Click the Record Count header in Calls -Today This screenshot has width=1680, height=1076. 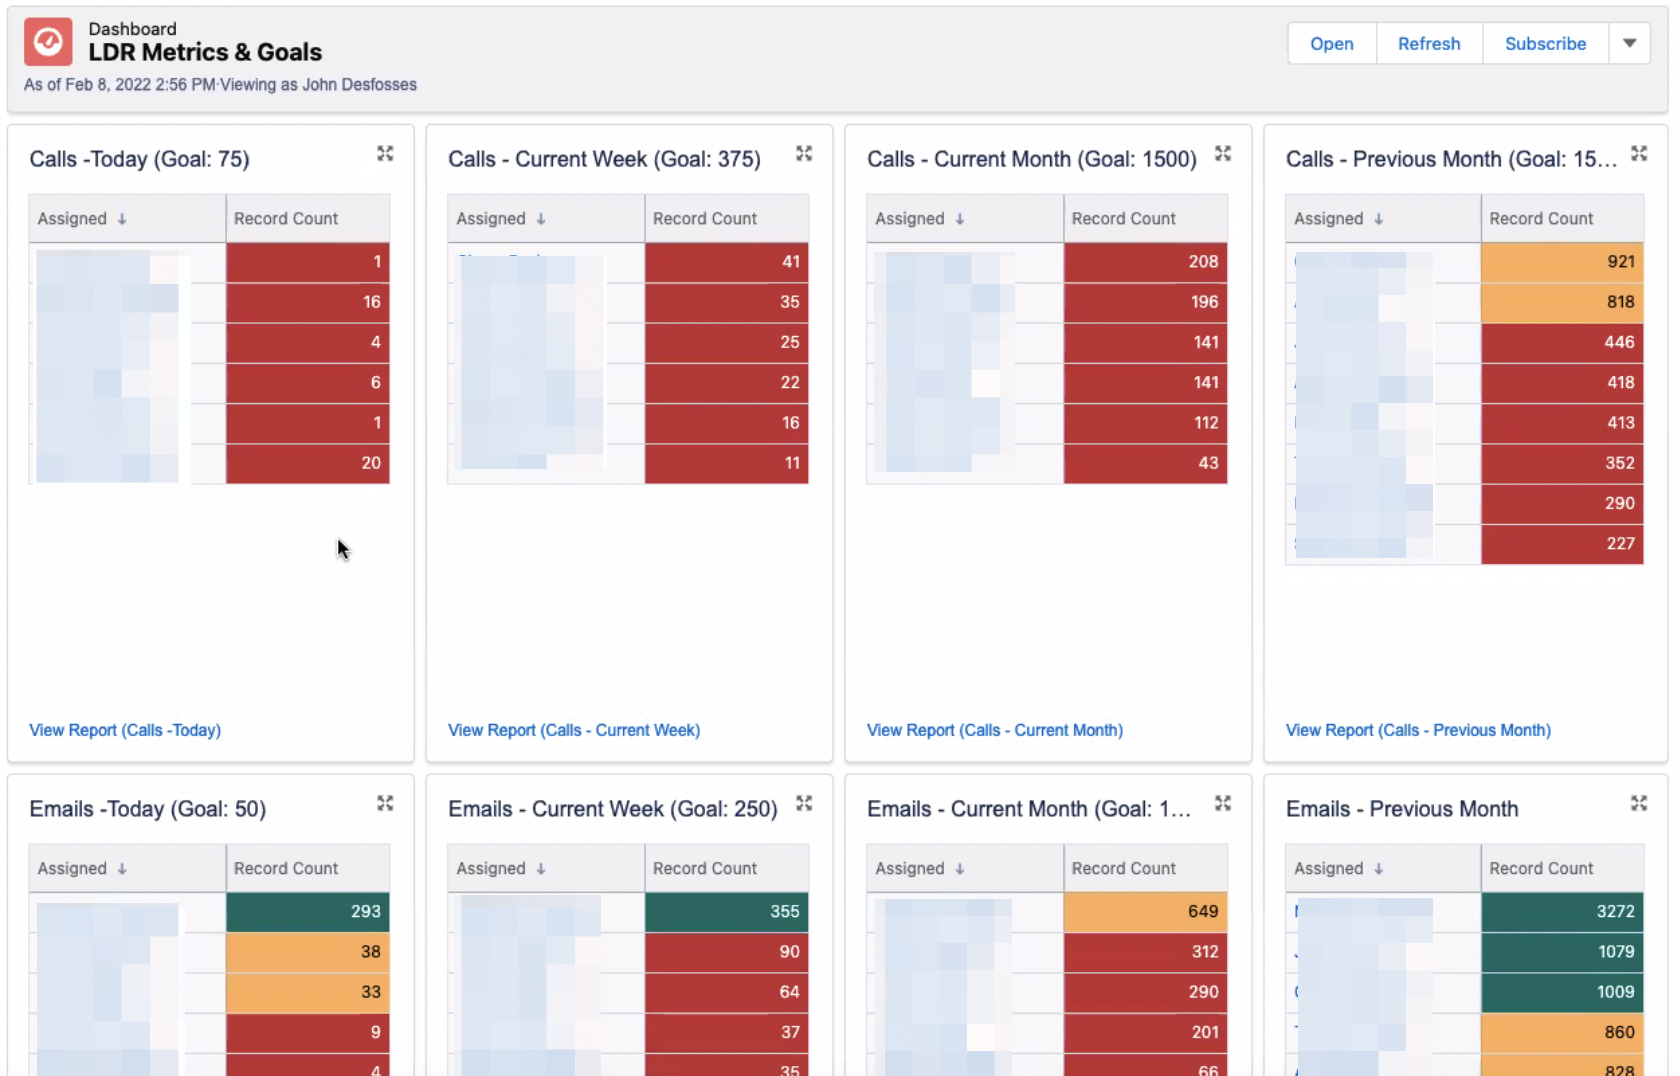(x=285, y=218)
